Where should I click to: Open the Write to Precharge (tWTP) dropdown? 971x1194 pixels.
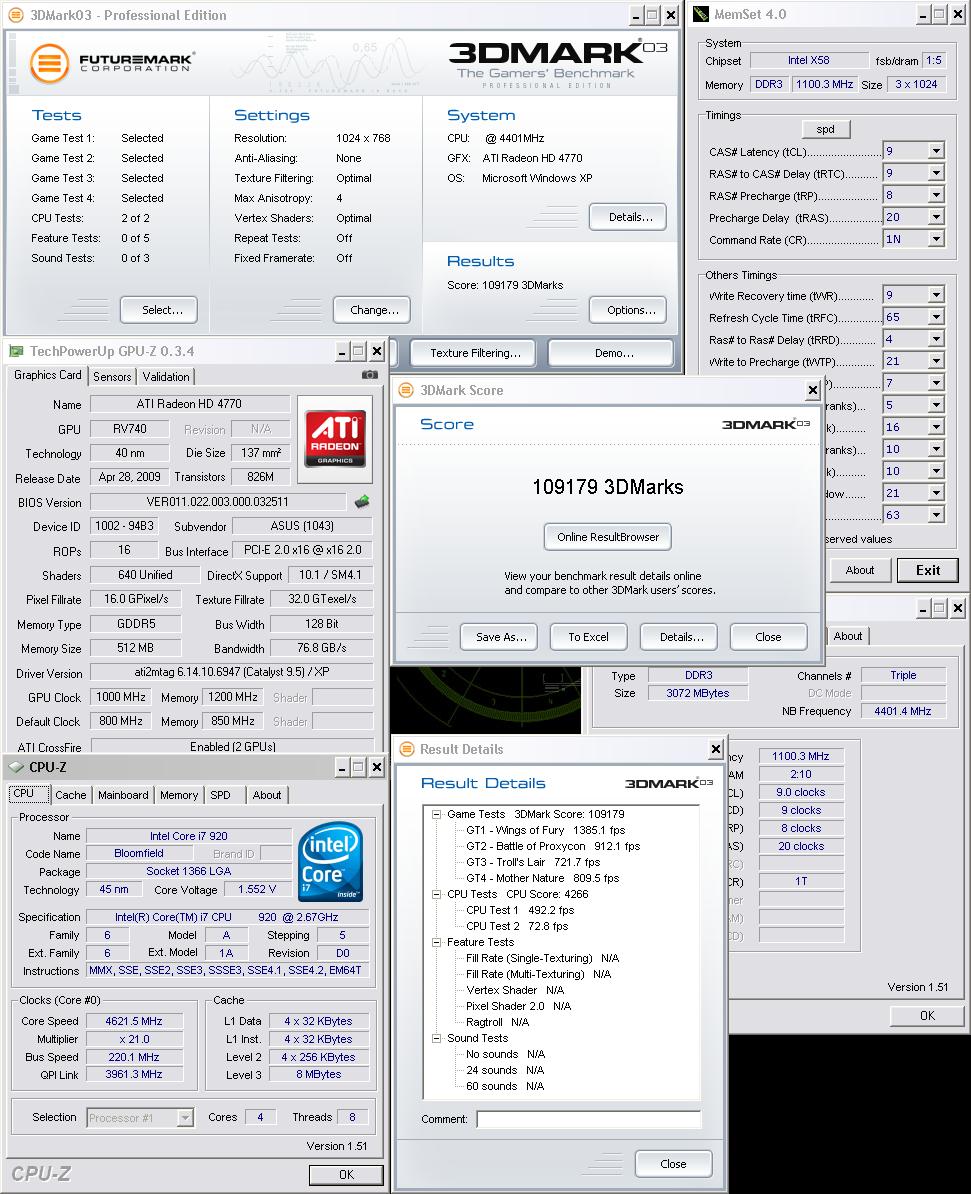(937, 361)
